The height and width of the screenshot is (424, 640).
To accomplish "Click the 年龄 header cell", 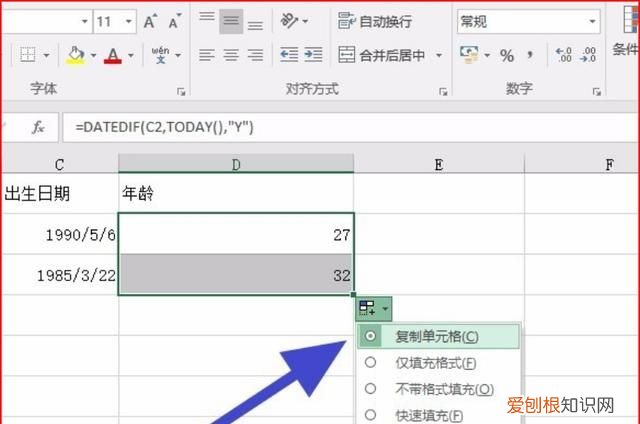I will (236, 193).
